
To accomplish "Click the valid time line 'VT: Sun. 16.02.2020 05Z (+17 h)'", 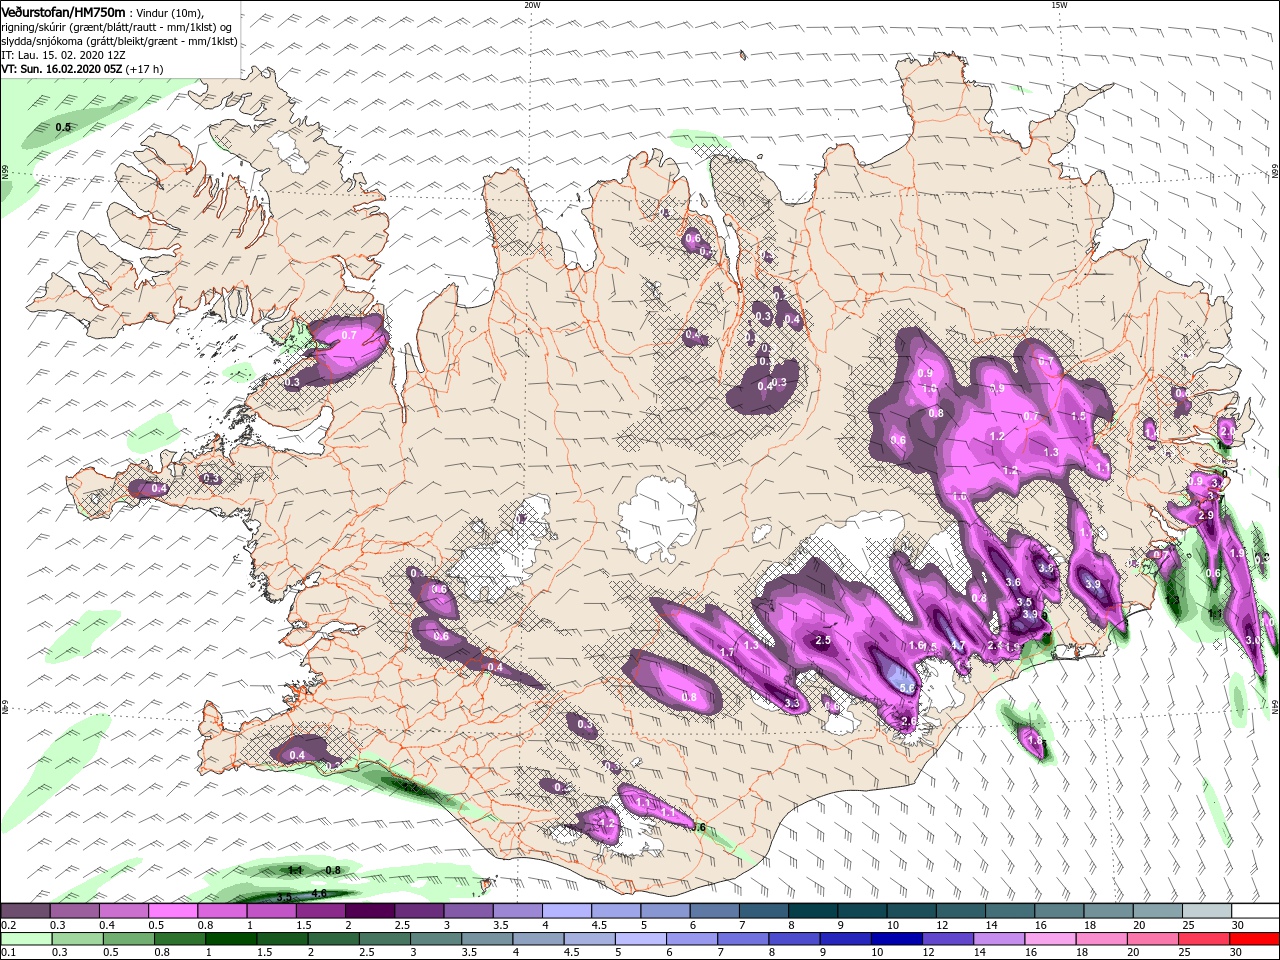I will pyautogui.click(x=82, y=69).
